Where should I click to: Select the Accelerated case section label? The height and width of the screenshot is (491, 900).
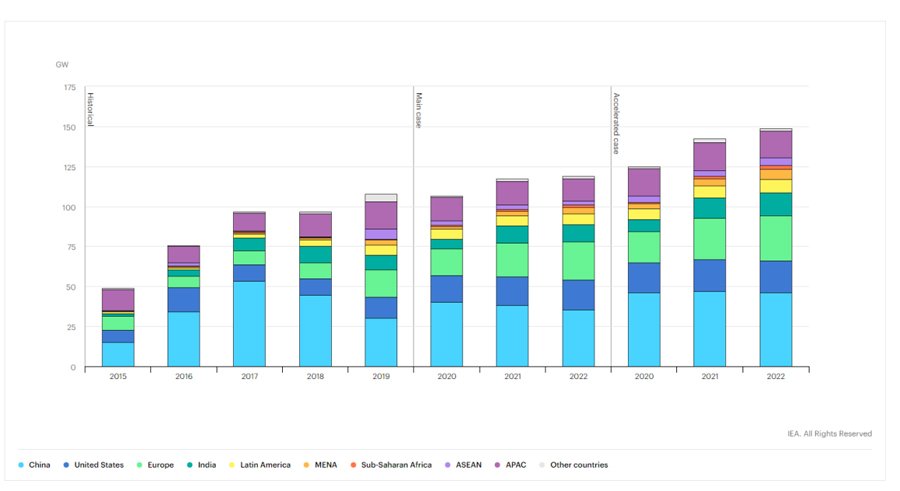tap(616, 123)
